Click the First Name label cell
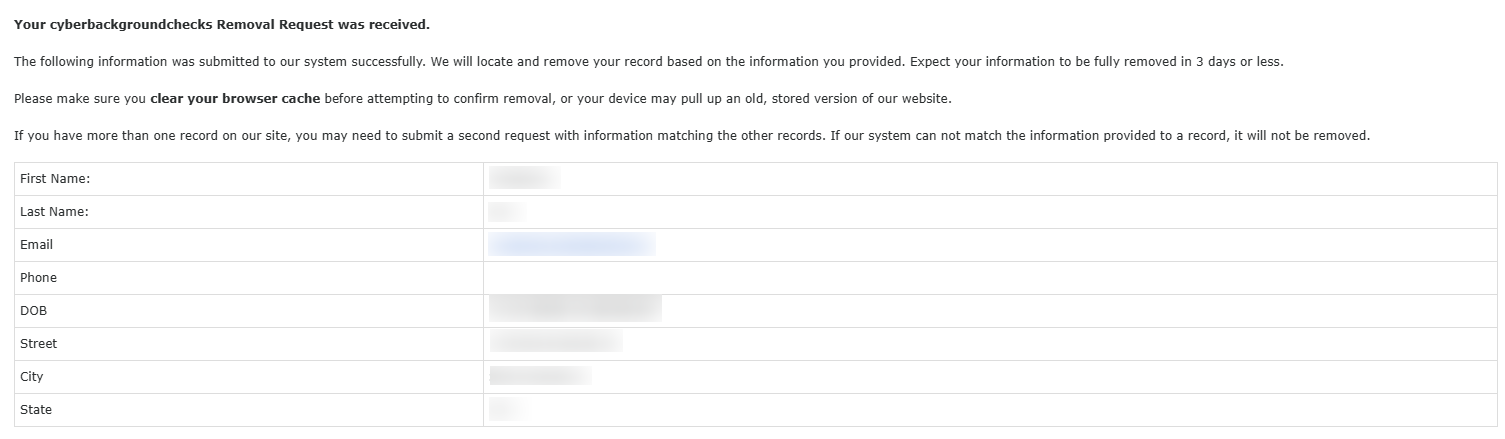Image resolution: width=1505 pixels, height=439 pixels. pos(249,179)
